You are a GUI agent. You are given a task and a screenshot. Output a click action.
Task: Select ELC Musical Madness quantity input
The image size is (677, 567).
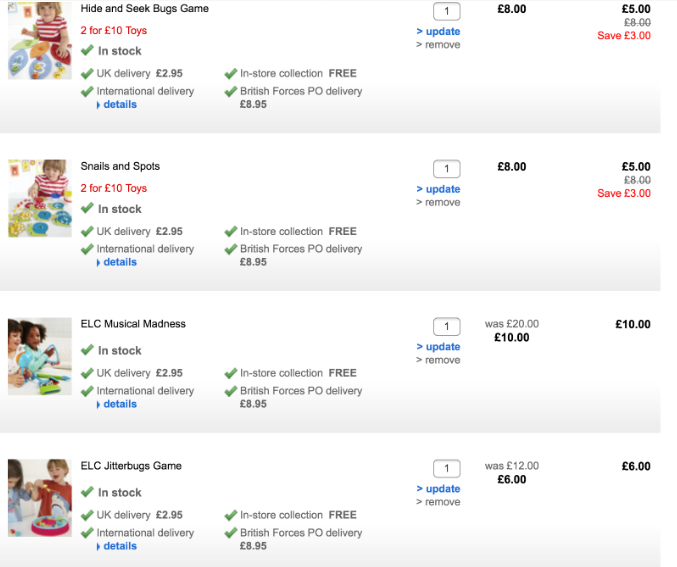point(446,327)
